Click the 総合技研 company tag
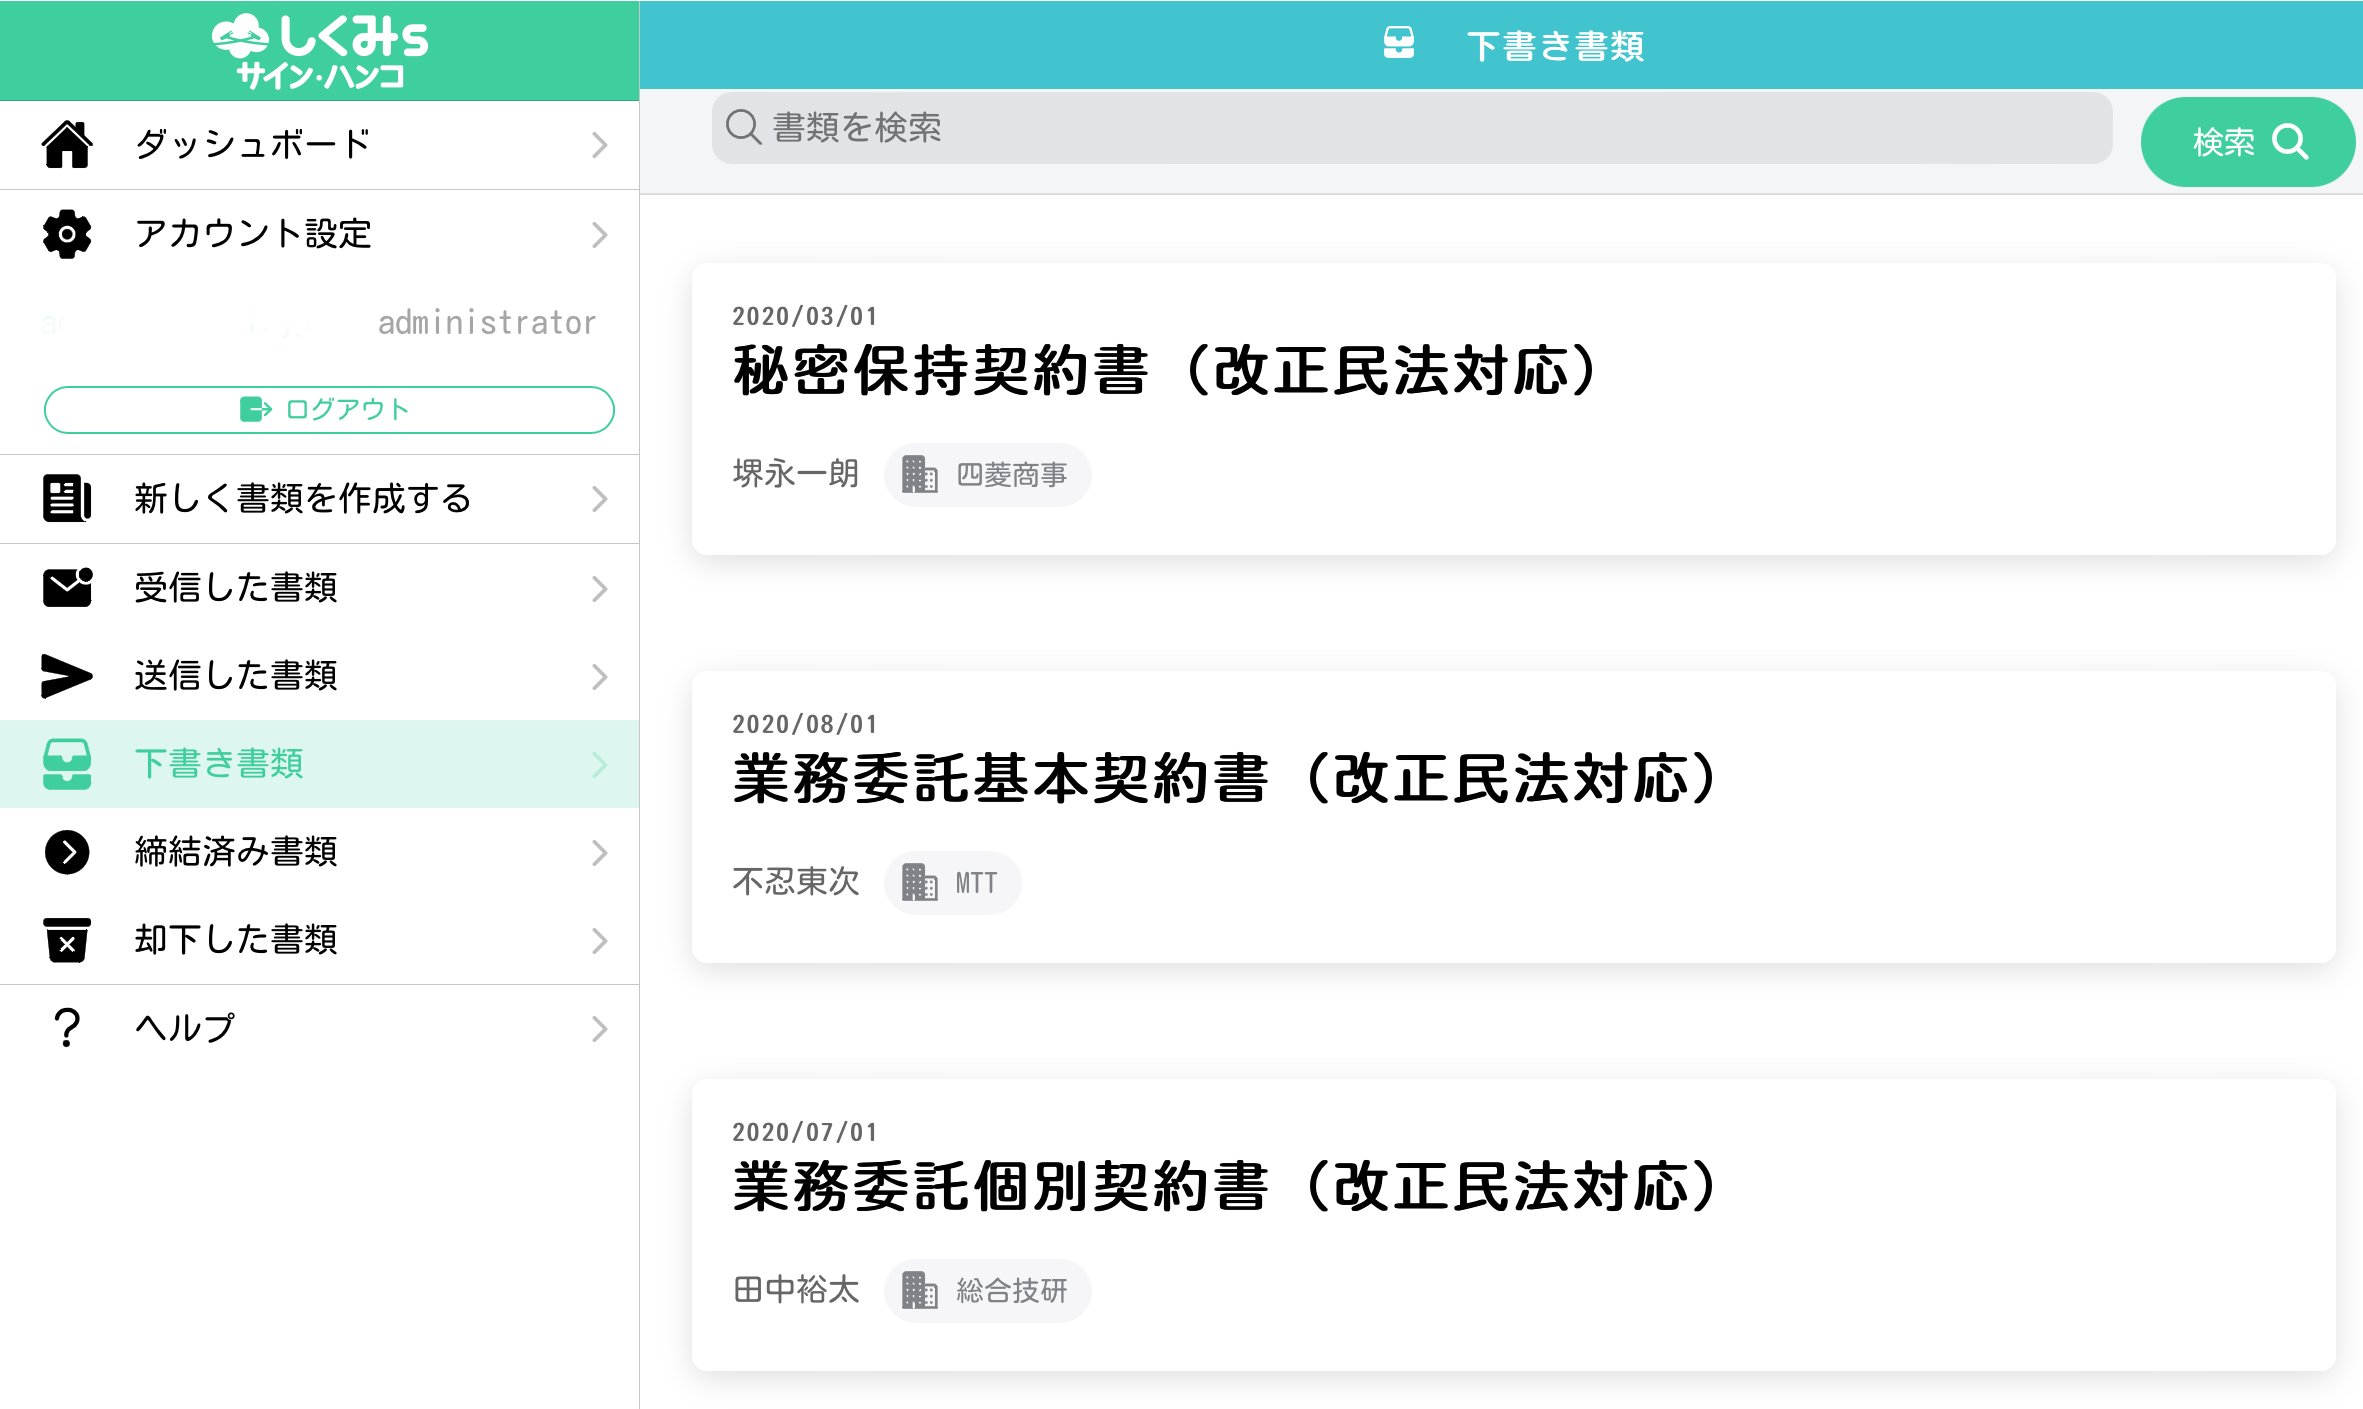Viewport: 2363px width, 1409px height. coord(988,1291)
